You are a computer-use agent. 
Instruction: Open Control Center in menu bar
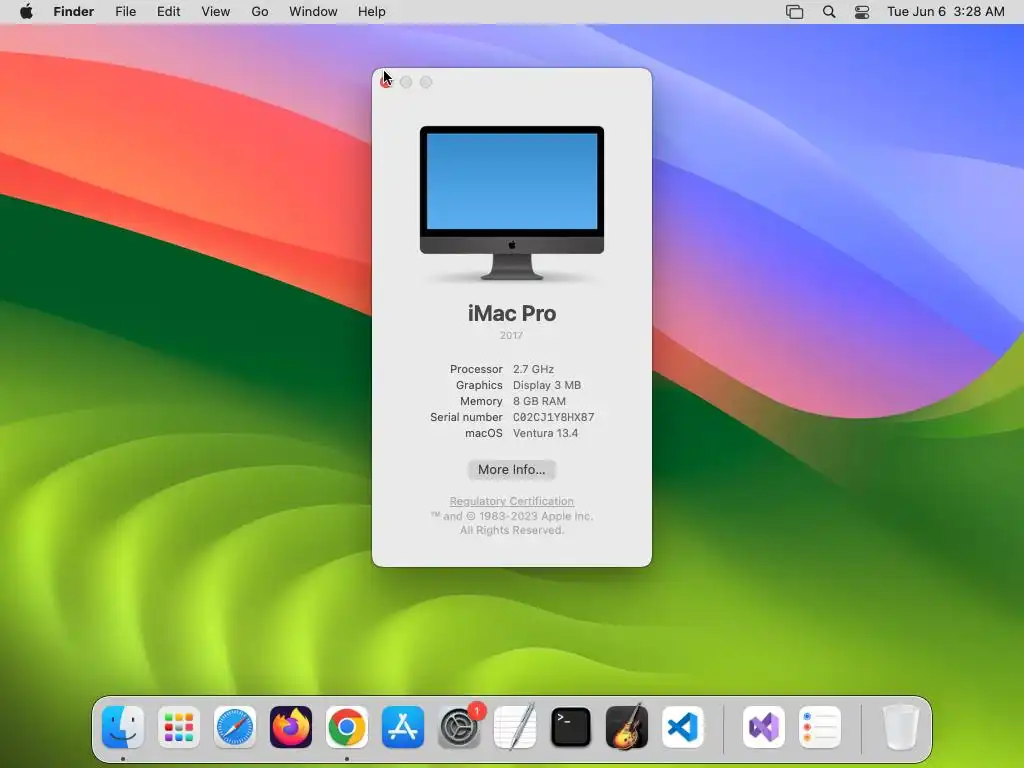[862, 12]
